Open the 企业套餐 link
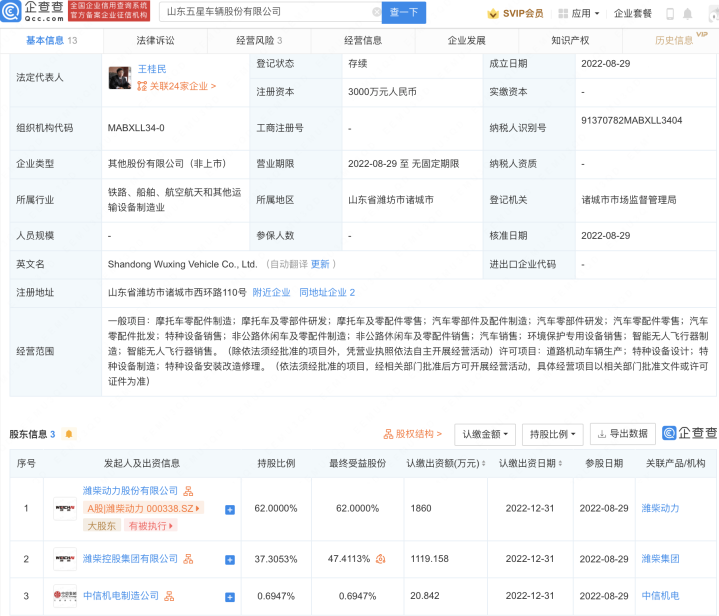The image size is (719, 616). [x=633, y=14]
